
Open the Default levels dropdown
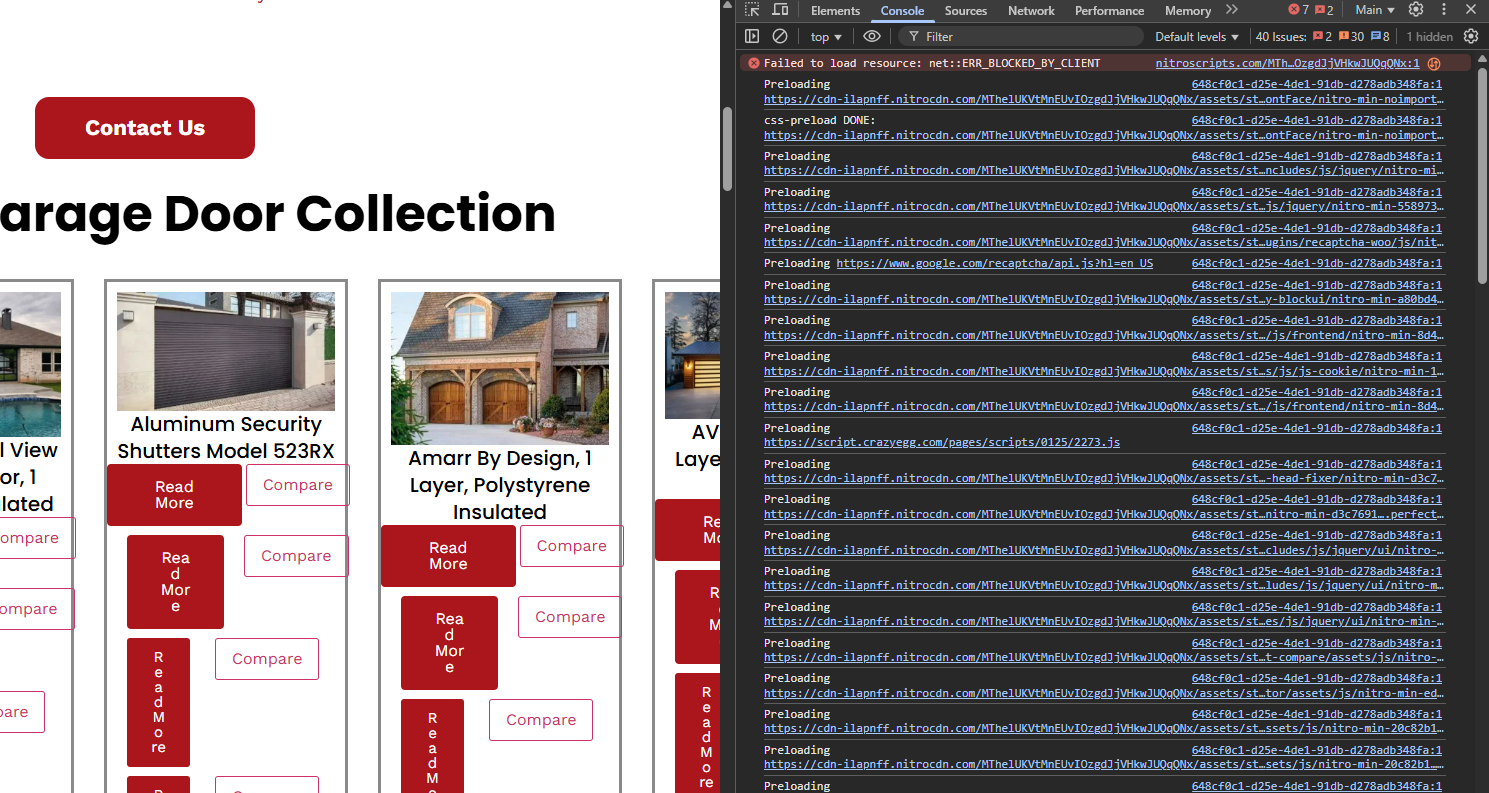coord(1197,36)
